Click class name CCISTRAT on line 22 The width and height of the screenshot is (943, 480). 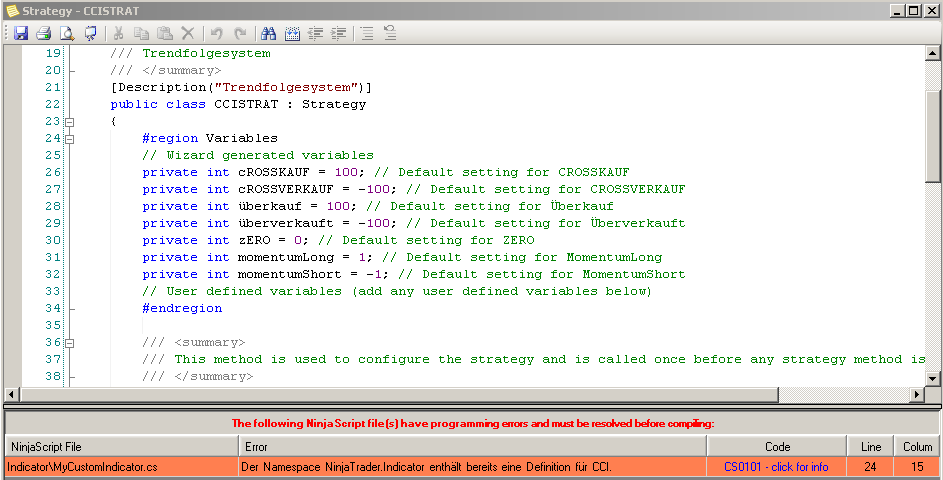point(247,104)
